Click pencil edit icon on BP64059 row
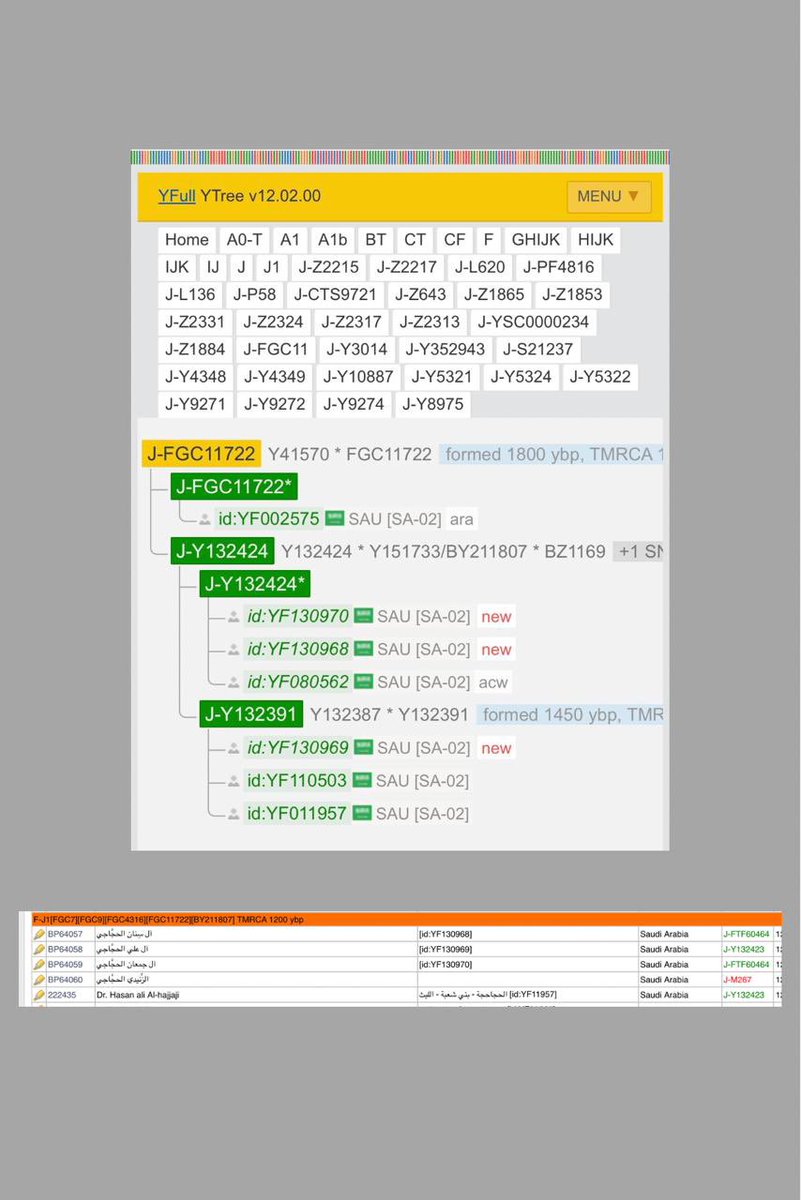 [40, 964]
